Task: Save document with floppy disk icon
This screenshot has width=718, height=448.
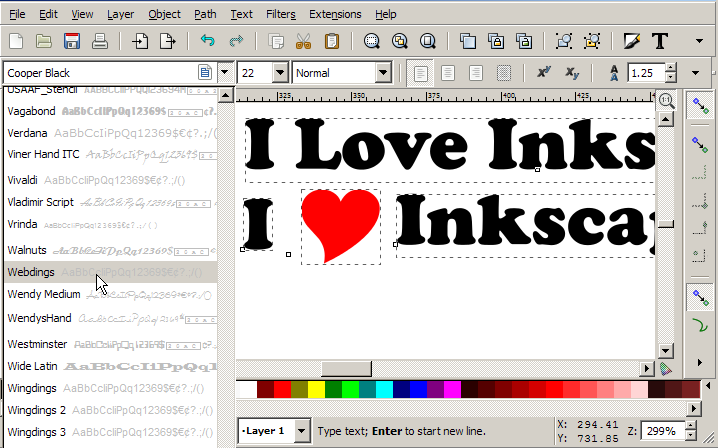Action: pos(72,41)
